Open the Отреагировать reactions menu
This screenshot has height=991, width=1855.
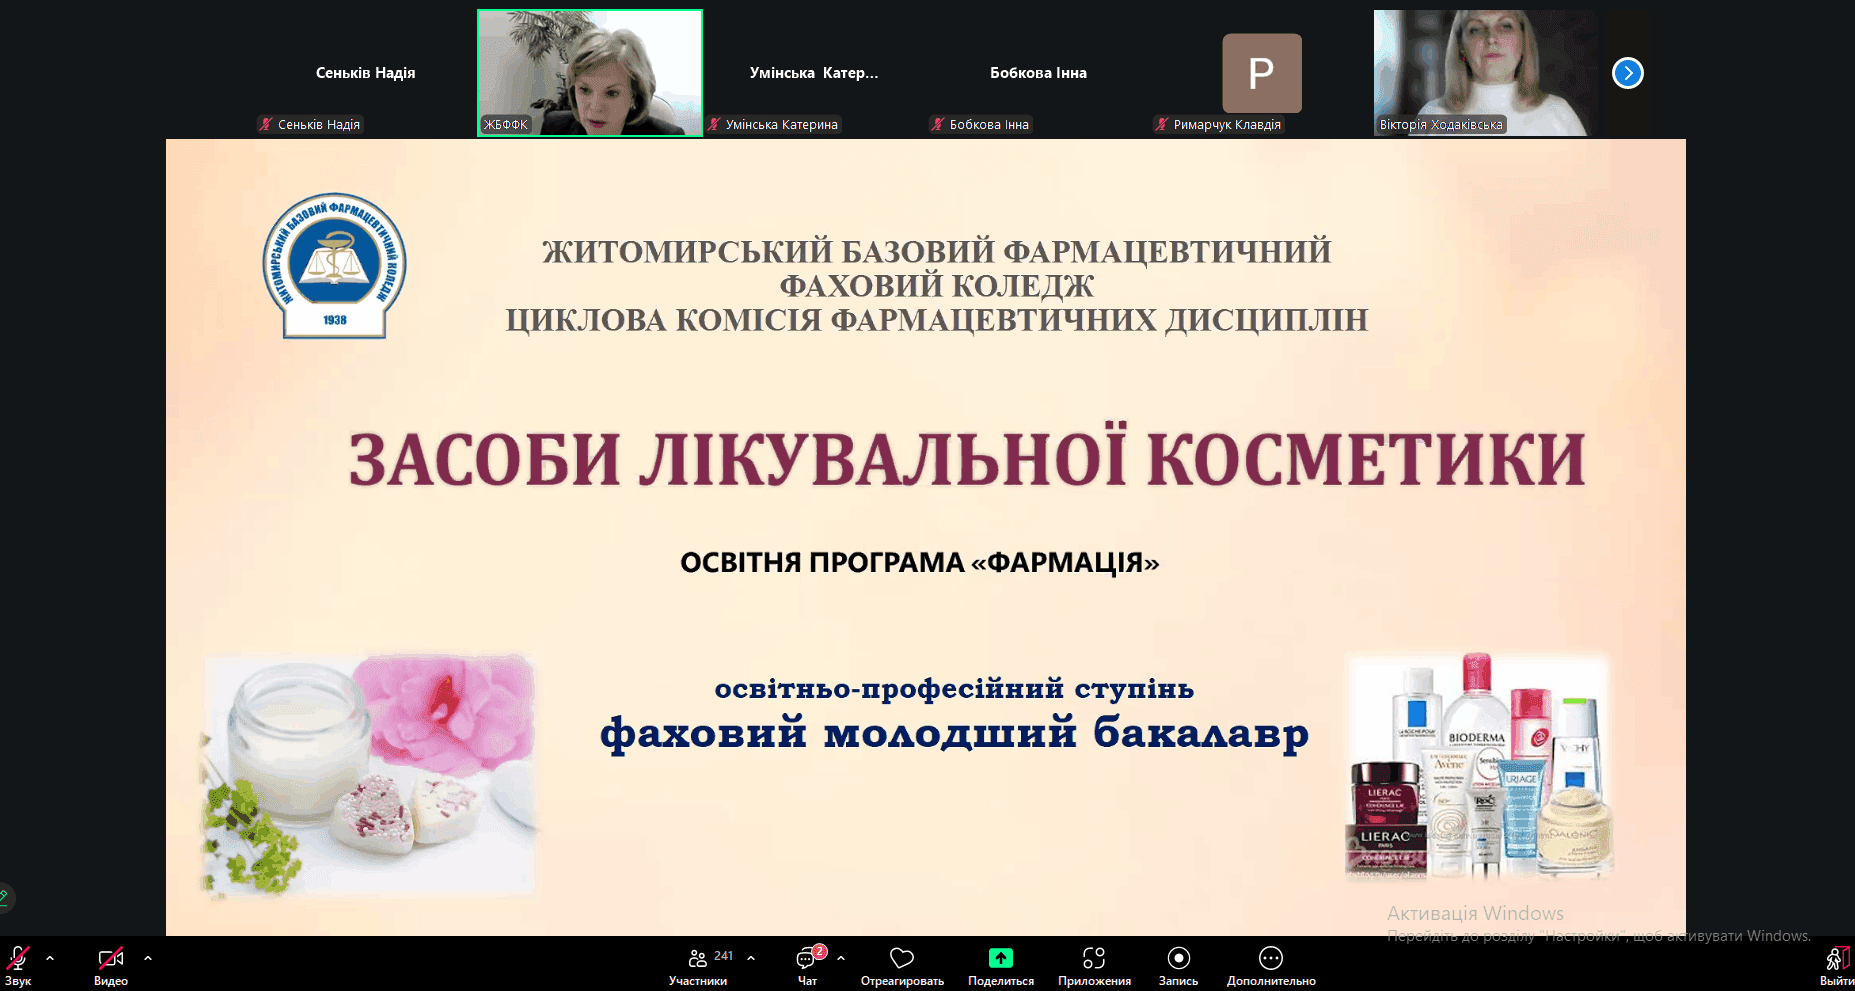902,966
